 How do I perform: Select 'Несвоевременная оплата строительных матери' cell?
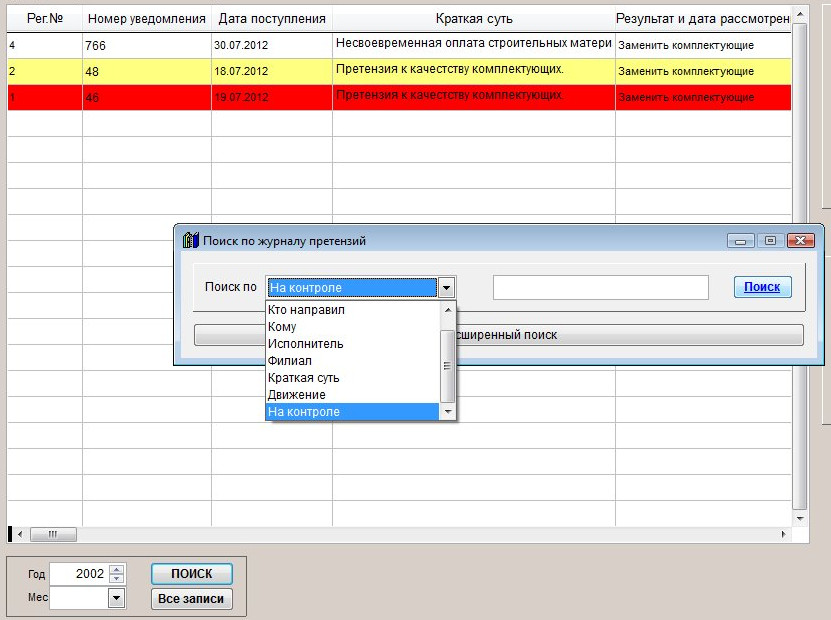coord(474,46)
